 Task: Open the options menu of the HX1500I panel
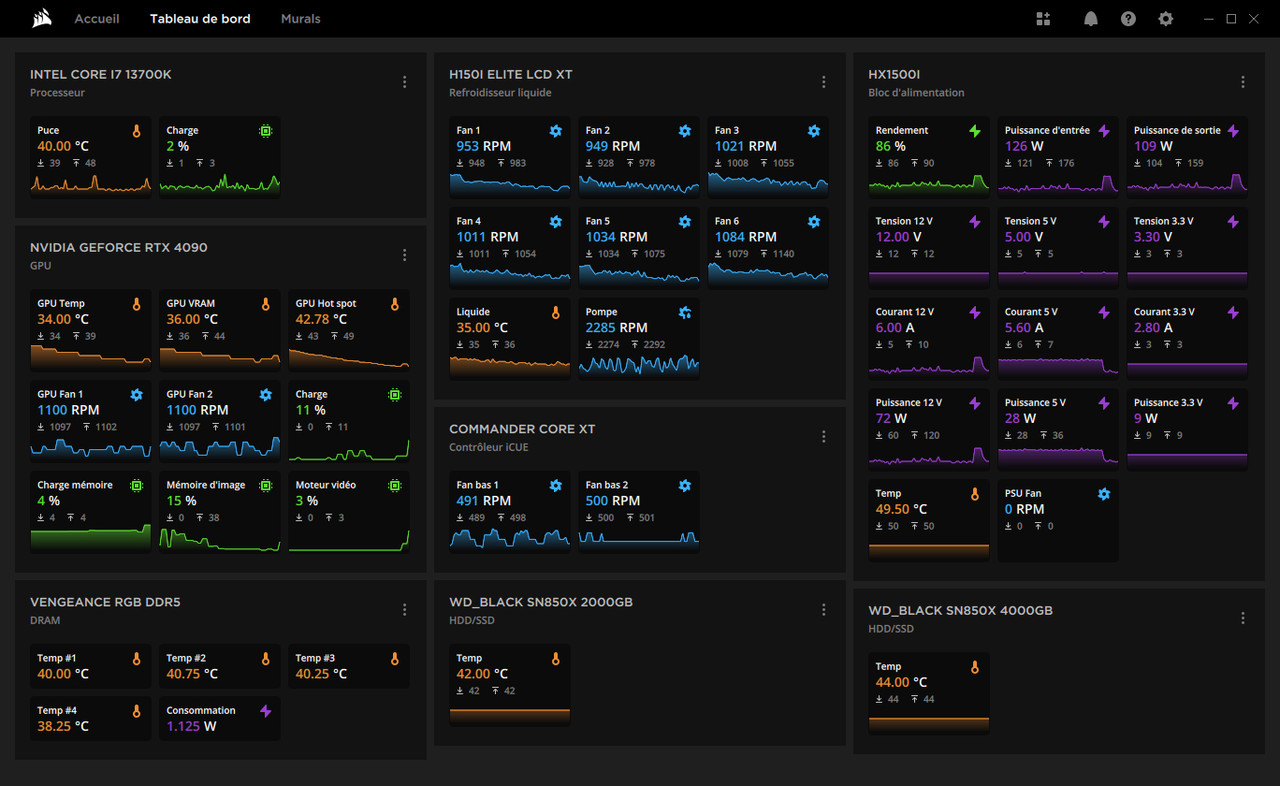point(1242,82)
